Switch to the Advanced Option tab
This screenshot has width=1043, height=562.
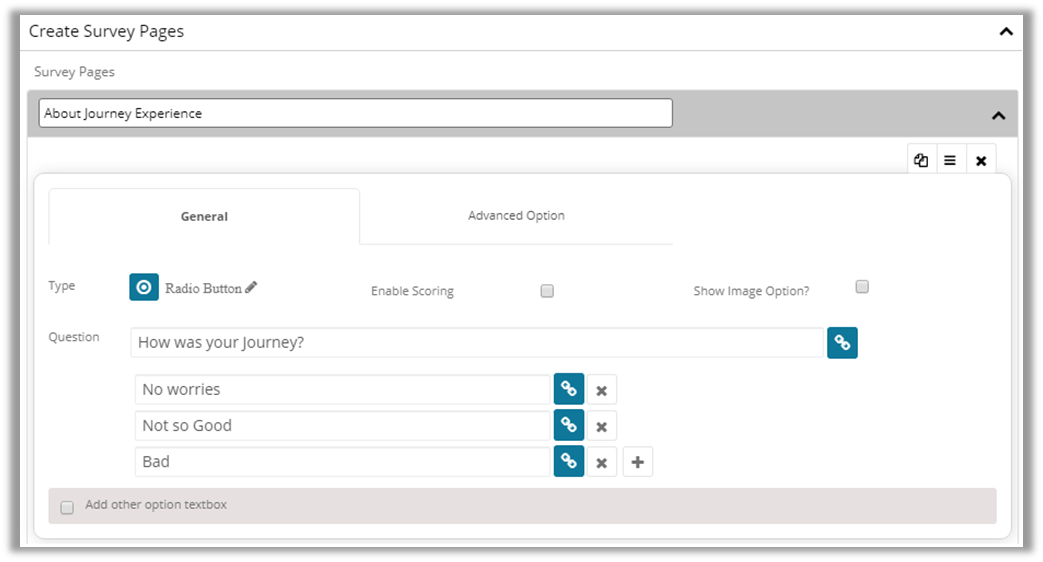(516, 216)
